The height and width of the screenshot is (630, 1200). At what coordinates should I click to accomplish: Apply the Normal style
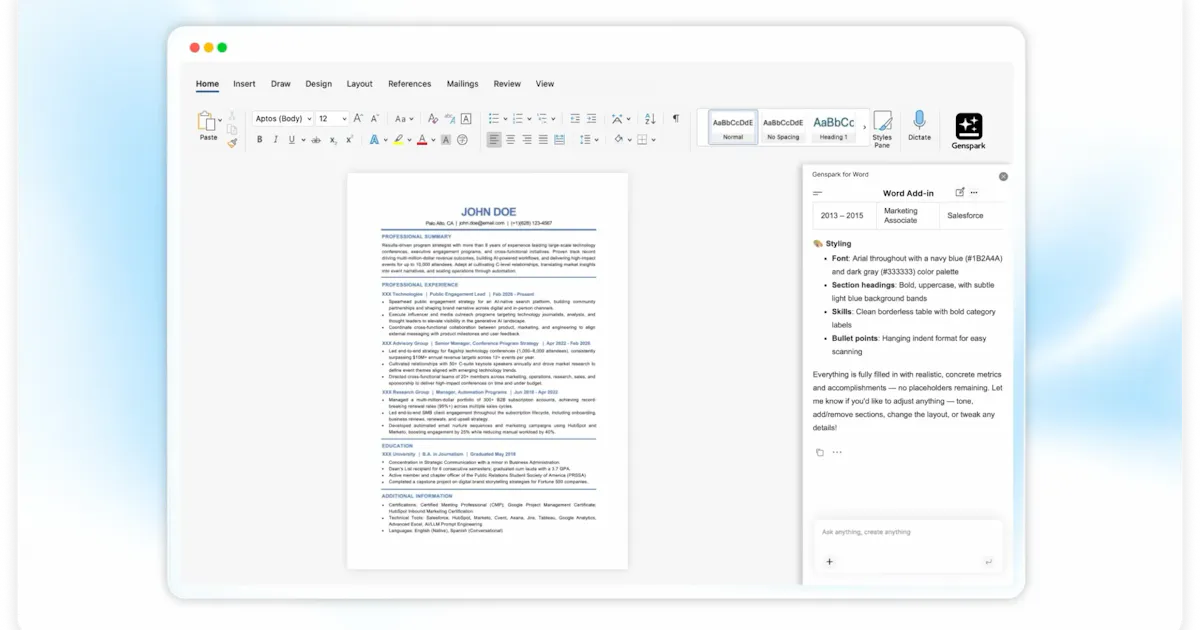[x=733, y=127]
